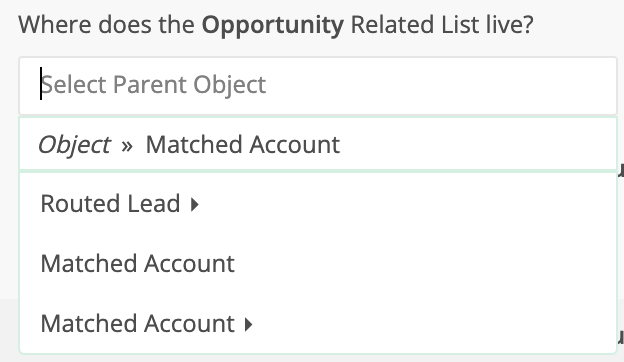
Task: Click the Related List live question text
Action: [442, 25]
